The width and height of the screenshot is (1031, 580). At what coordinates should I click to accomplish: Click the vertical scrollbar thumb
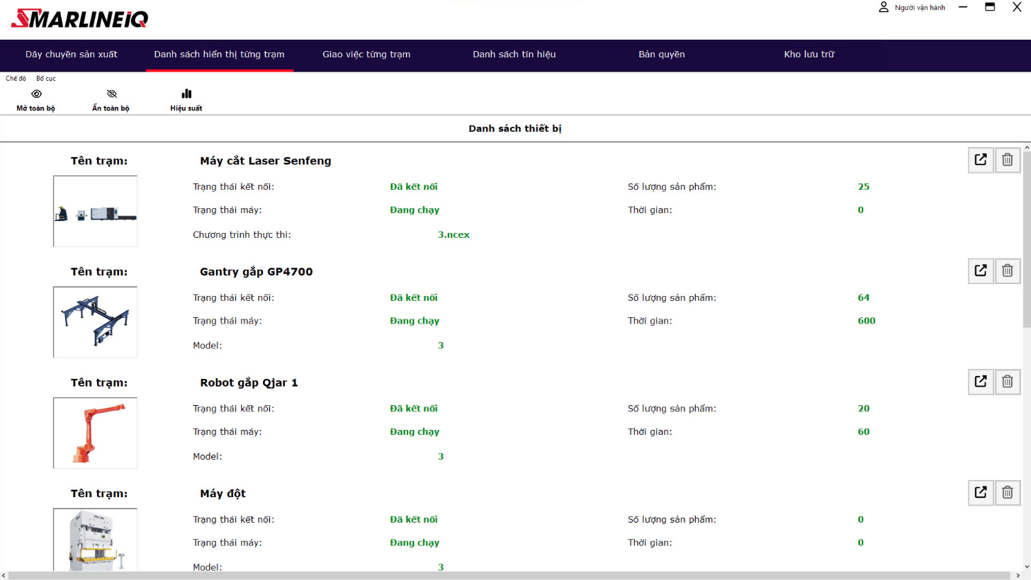click(1026, 240)
